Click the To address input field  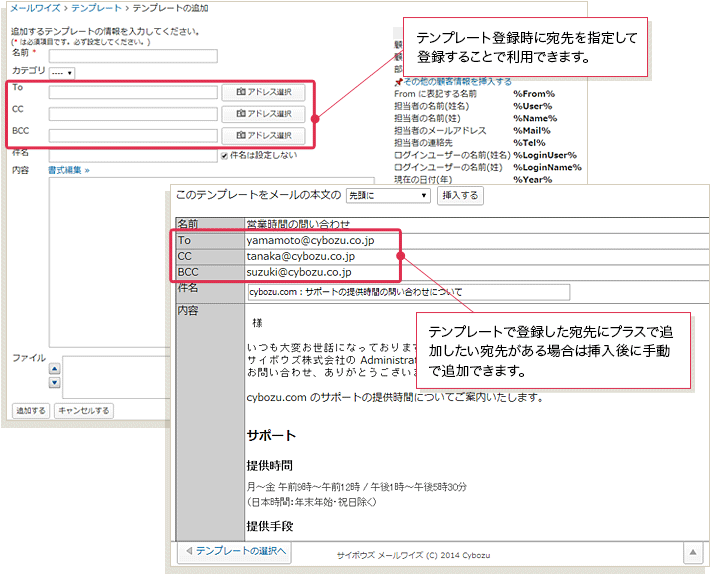(133, 92)
